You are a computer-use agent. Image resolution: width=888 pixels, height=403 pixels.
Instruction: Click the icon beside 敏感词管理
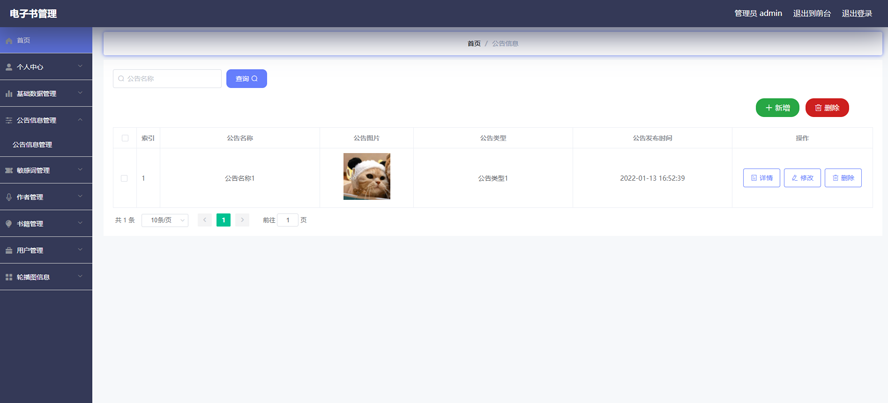click(x=8, y=170)
